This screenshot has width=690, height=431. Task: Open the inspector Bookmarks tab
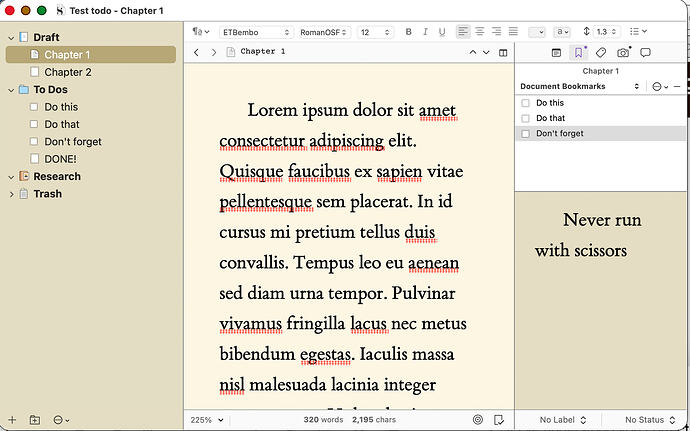(578, 53)
